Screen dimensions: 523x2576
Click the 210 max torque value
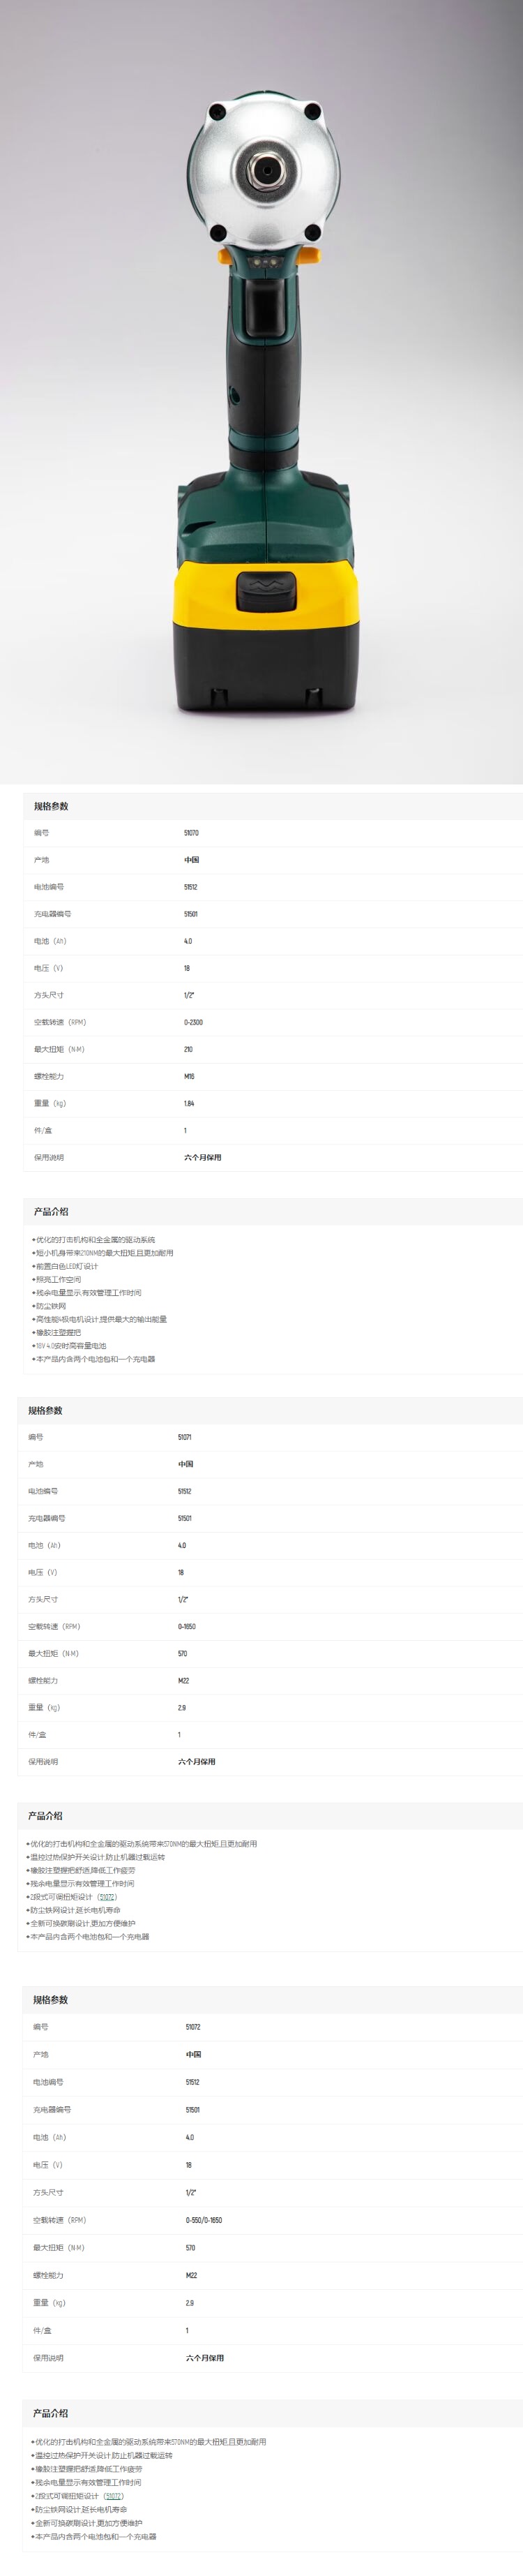point(188,1049)
